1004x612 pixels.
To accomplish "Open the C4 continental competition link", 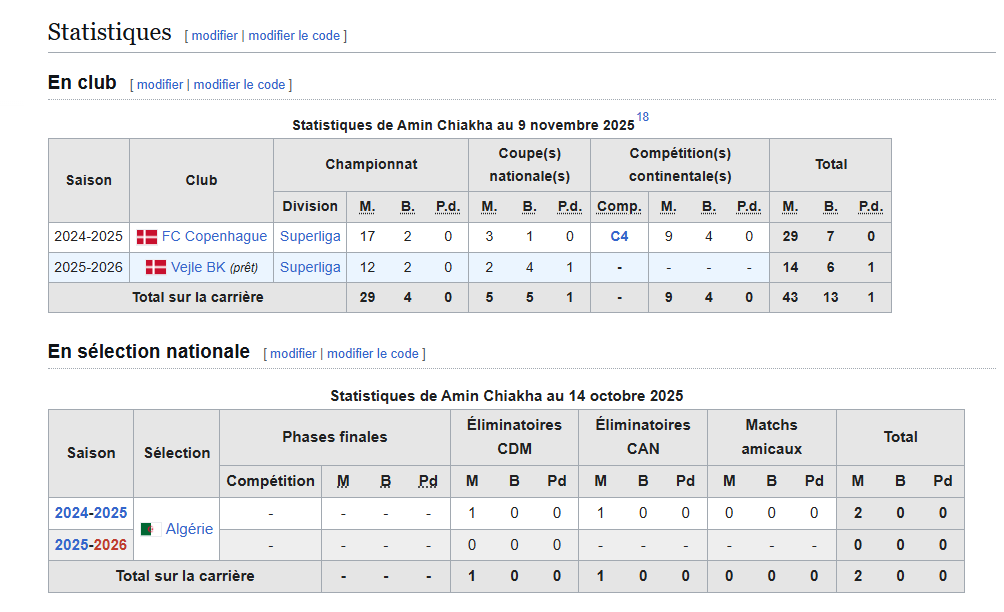I will pos(619,237).
